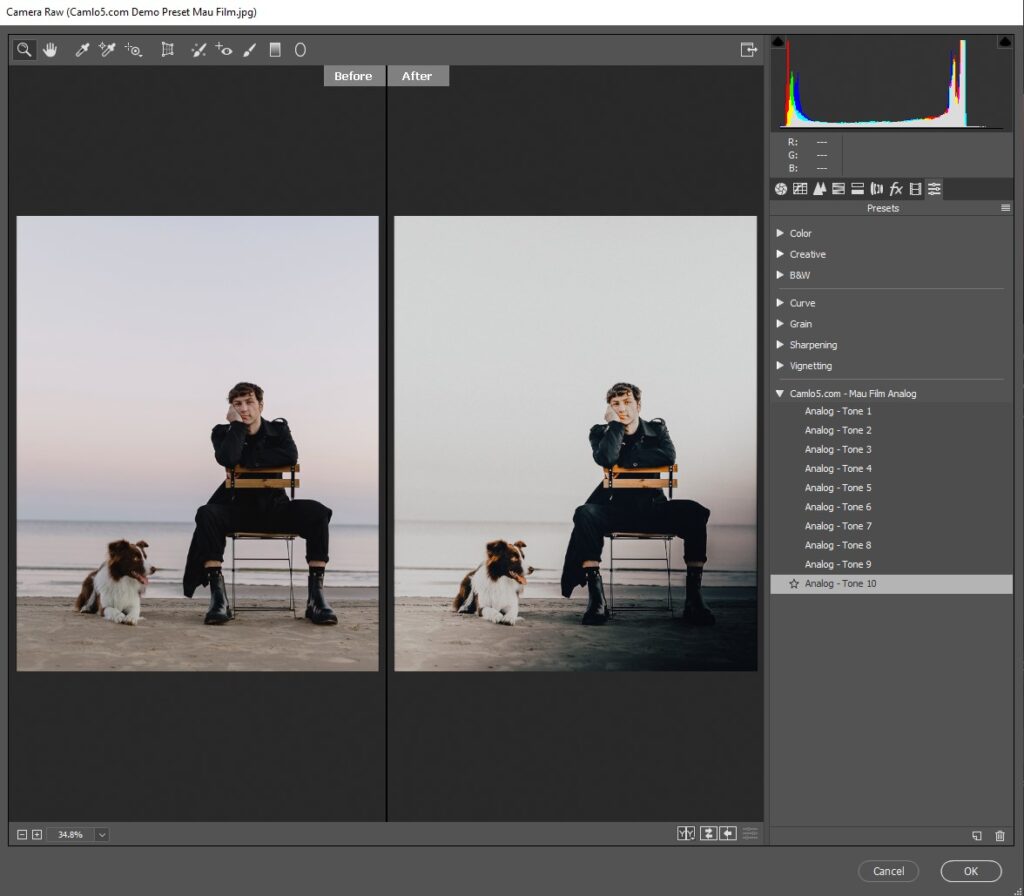Toggle the highlight clipping warning
1024x896 pixels.
tap(1004, 42)
